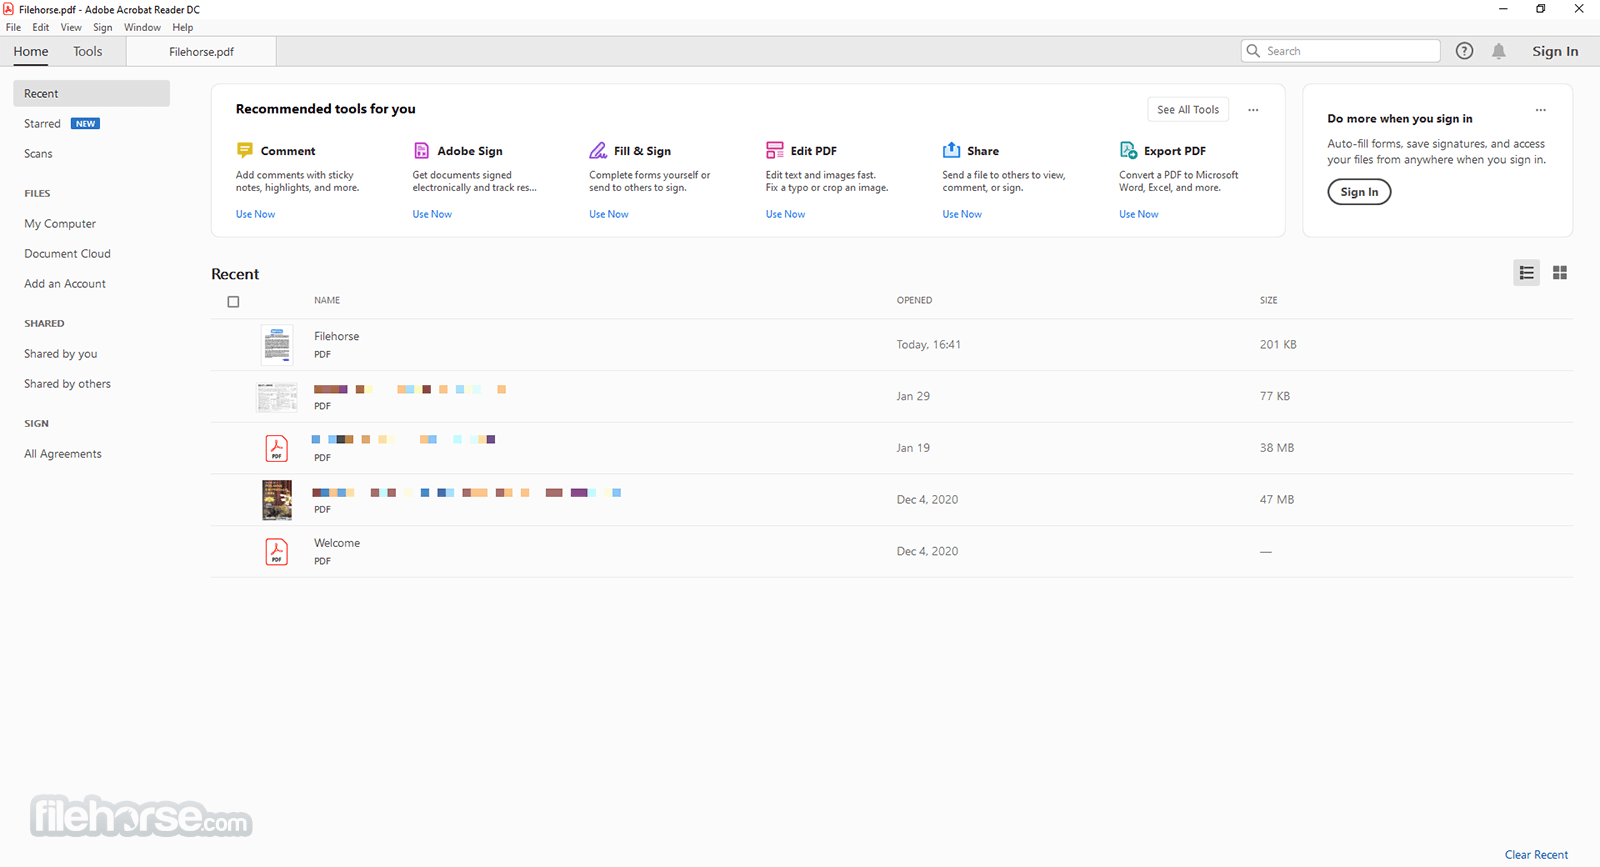Sort by the OPENED column header
Screen dimensions: 1600x867
click(x=914, y=300)
